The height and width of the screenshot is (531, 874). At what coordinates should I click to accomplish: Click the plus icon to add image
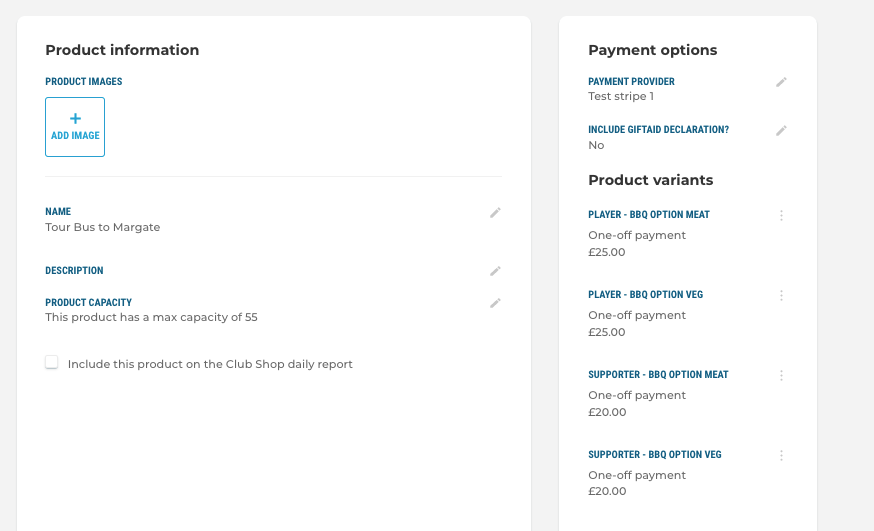(75, 118)
